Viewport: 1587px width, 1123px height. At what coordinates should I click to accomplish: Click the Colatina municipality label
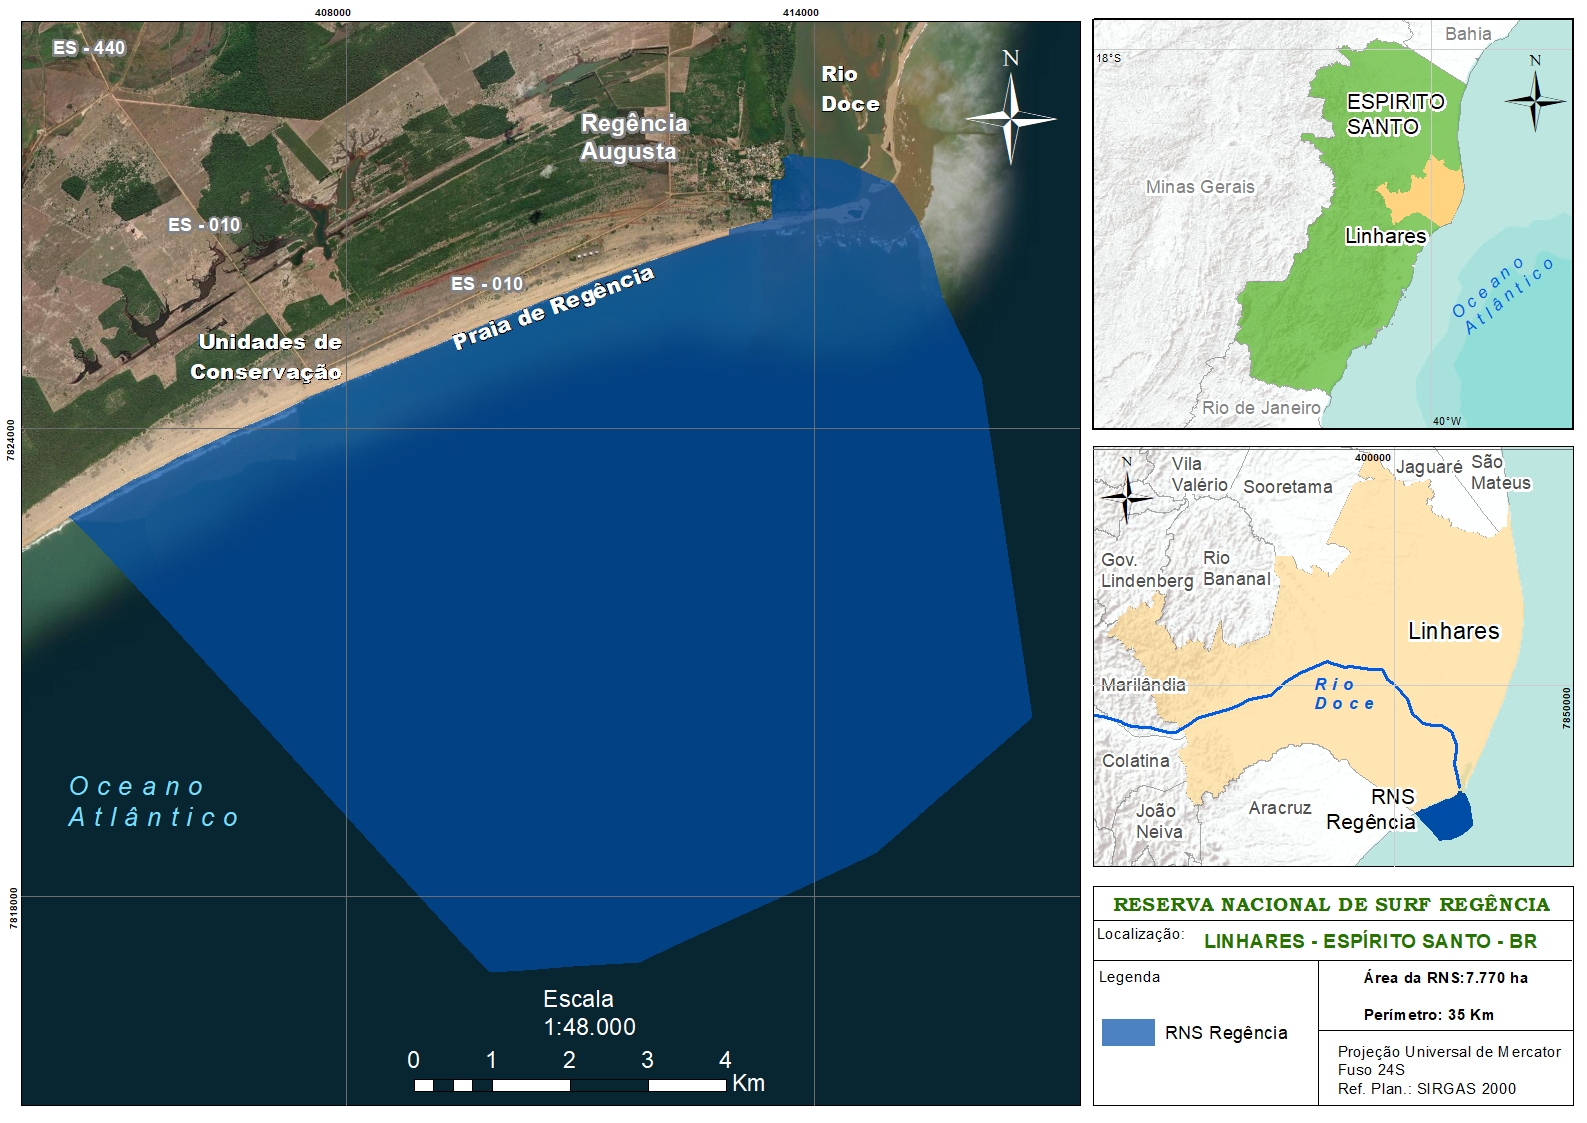point(1135,761)
